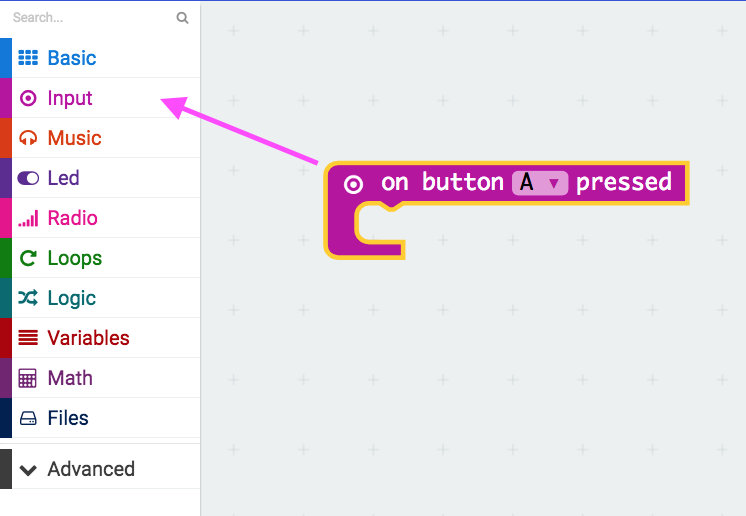Open the Music category label
746x516 pixels.
pos(74,138)
